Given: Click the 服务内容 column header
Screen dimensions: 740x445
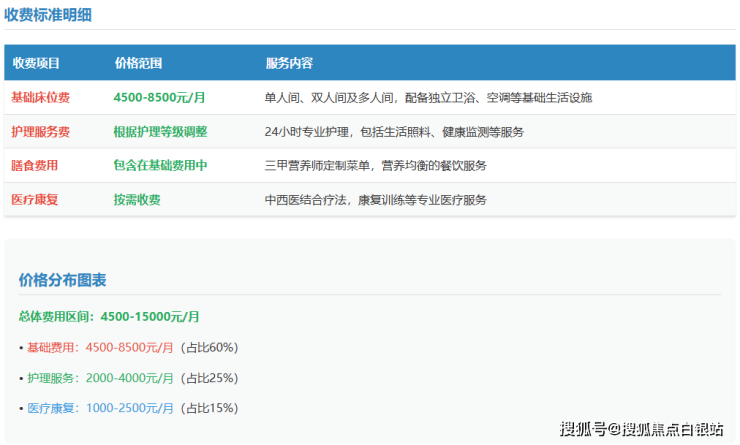Looking at the screenshot, I should 290,63.
